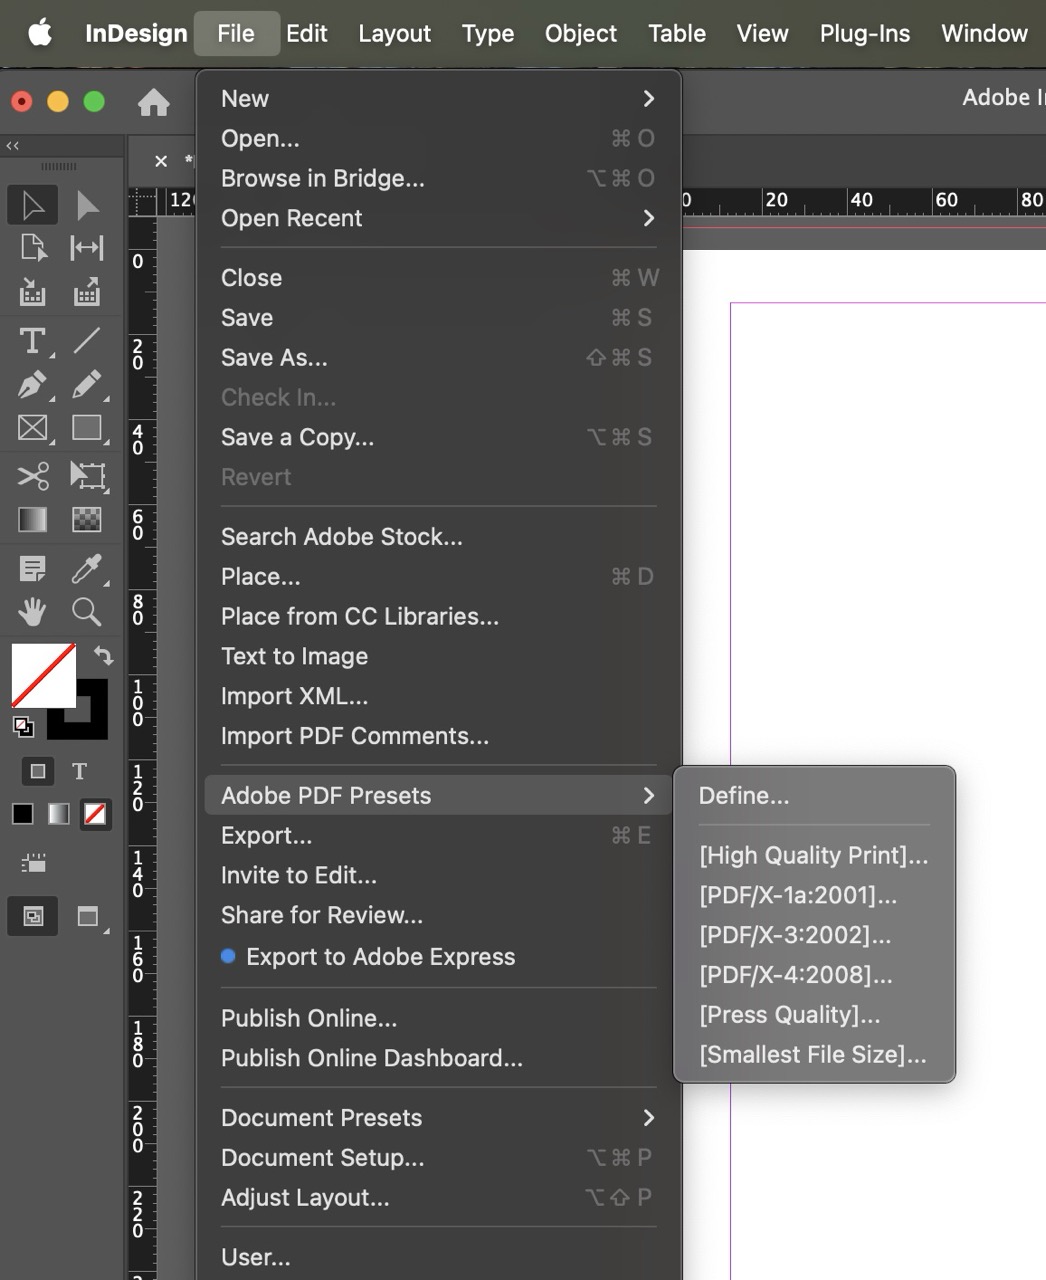Choose Export... menu item
The width and height of the screenshot is (1046, 1280).
click(x=438, y=835)
